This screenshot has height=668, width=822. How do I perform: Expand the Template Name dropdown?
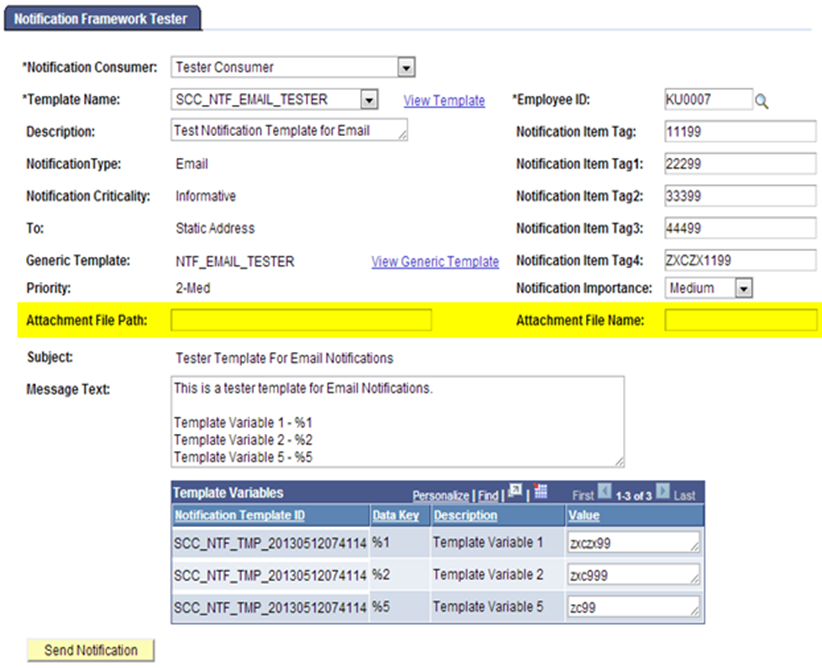click(369, 99)
